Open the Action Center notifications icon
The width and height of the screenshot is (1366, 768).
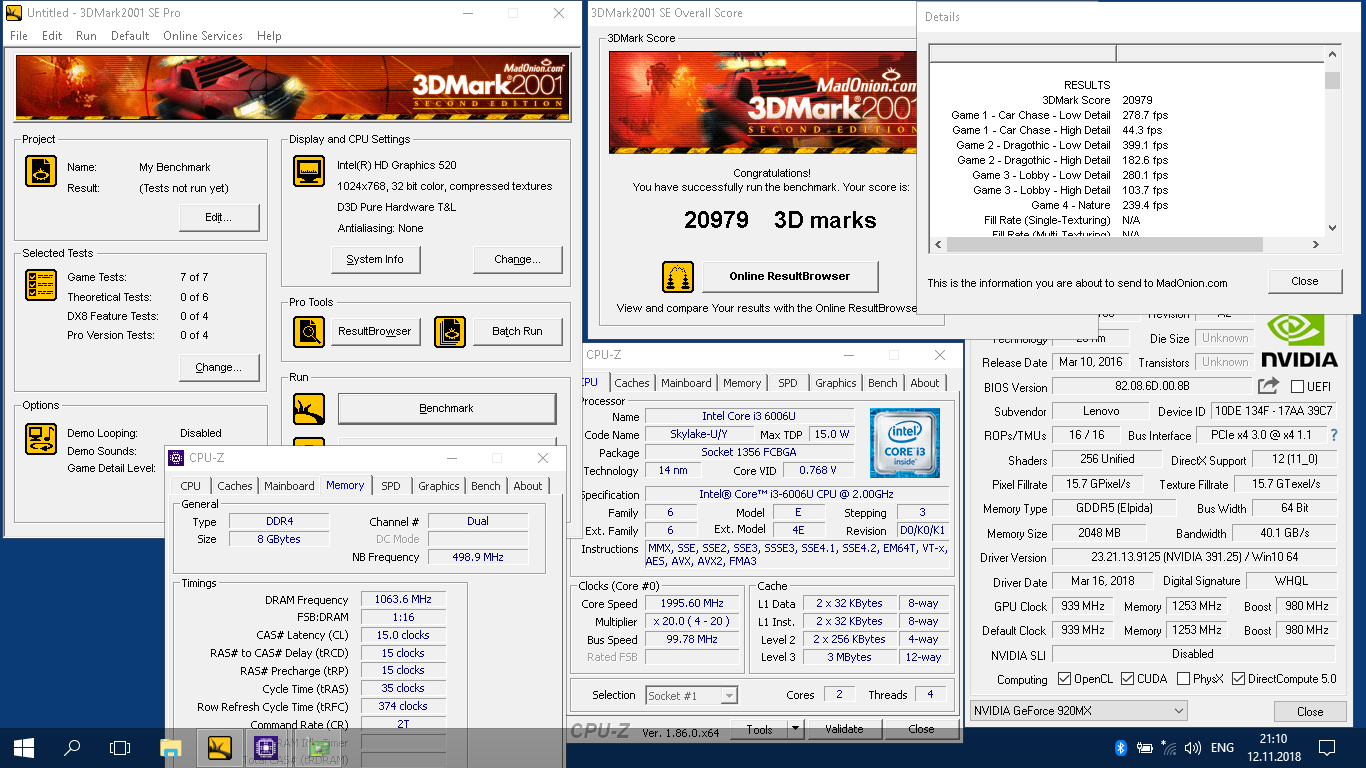click(1327, 747)
